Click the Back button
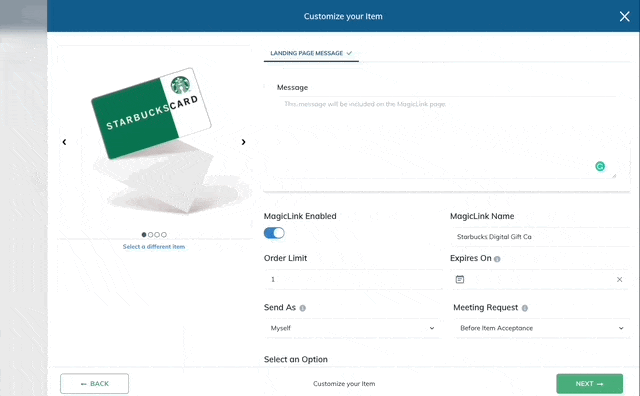Viewport: 640px width, 396px height. [x=94, y=384]
